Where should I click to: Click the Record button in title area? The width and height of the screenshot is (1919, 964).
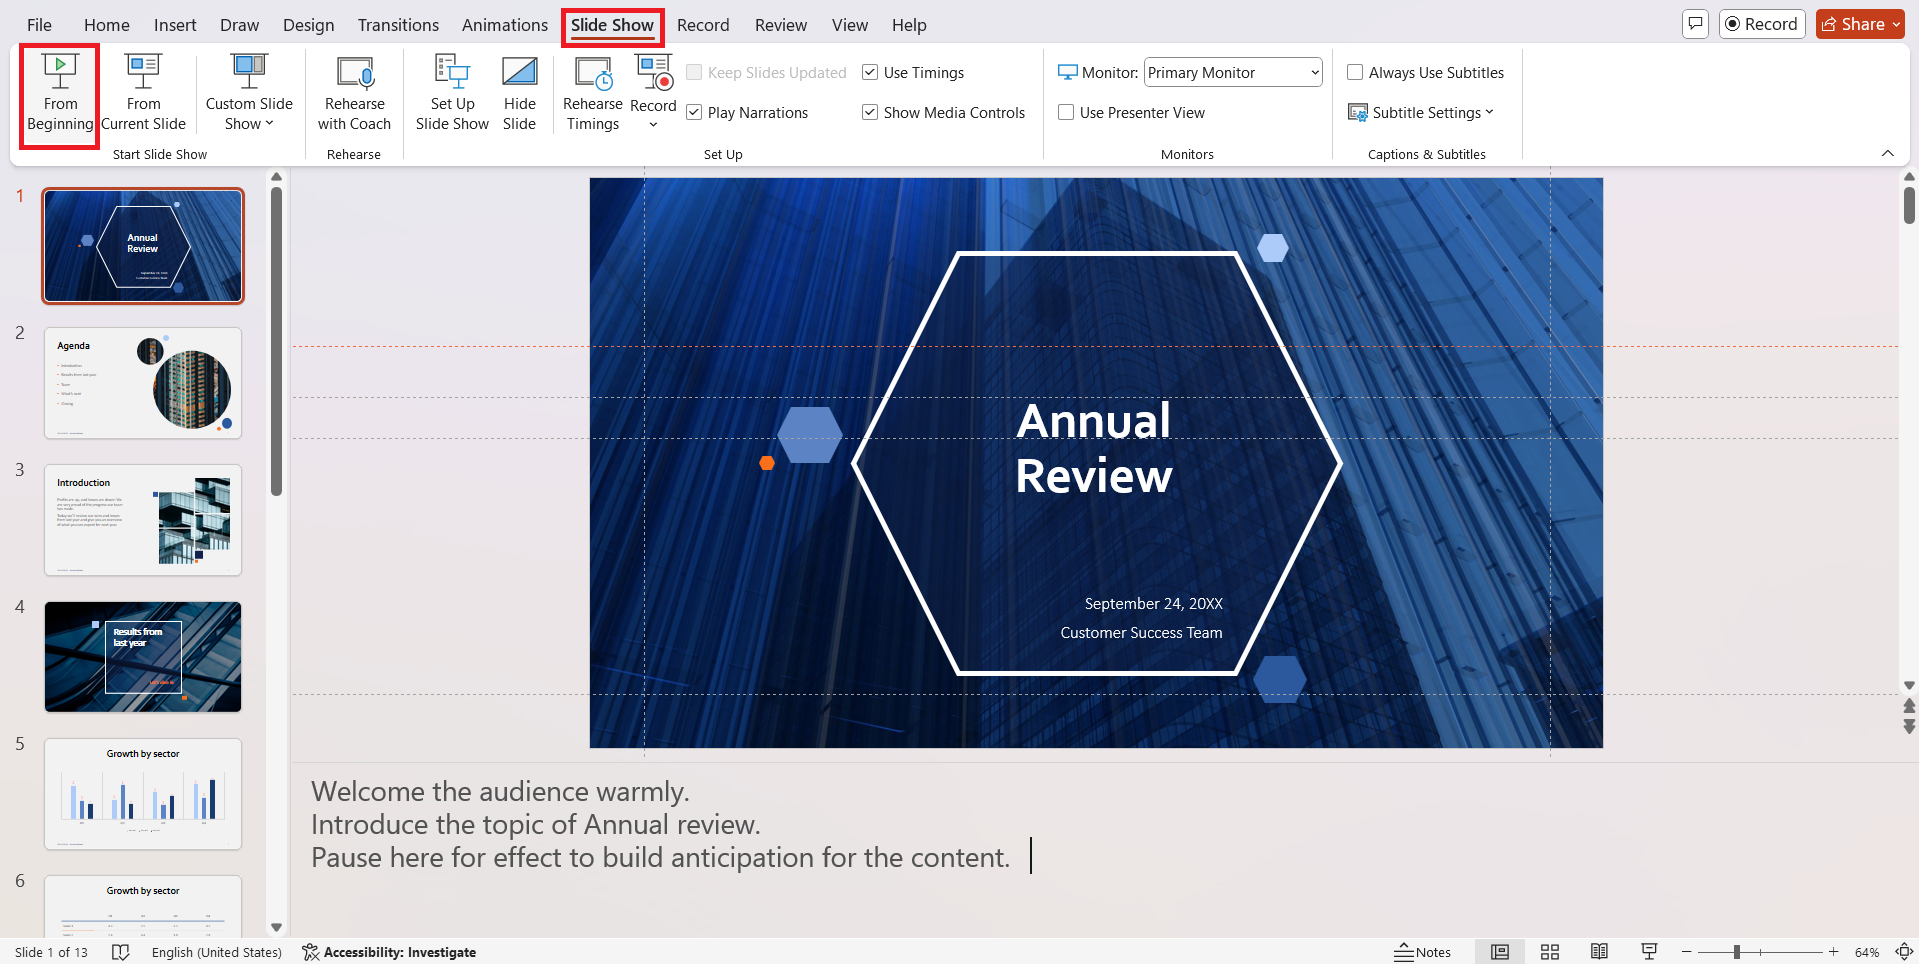point(1762,24)
